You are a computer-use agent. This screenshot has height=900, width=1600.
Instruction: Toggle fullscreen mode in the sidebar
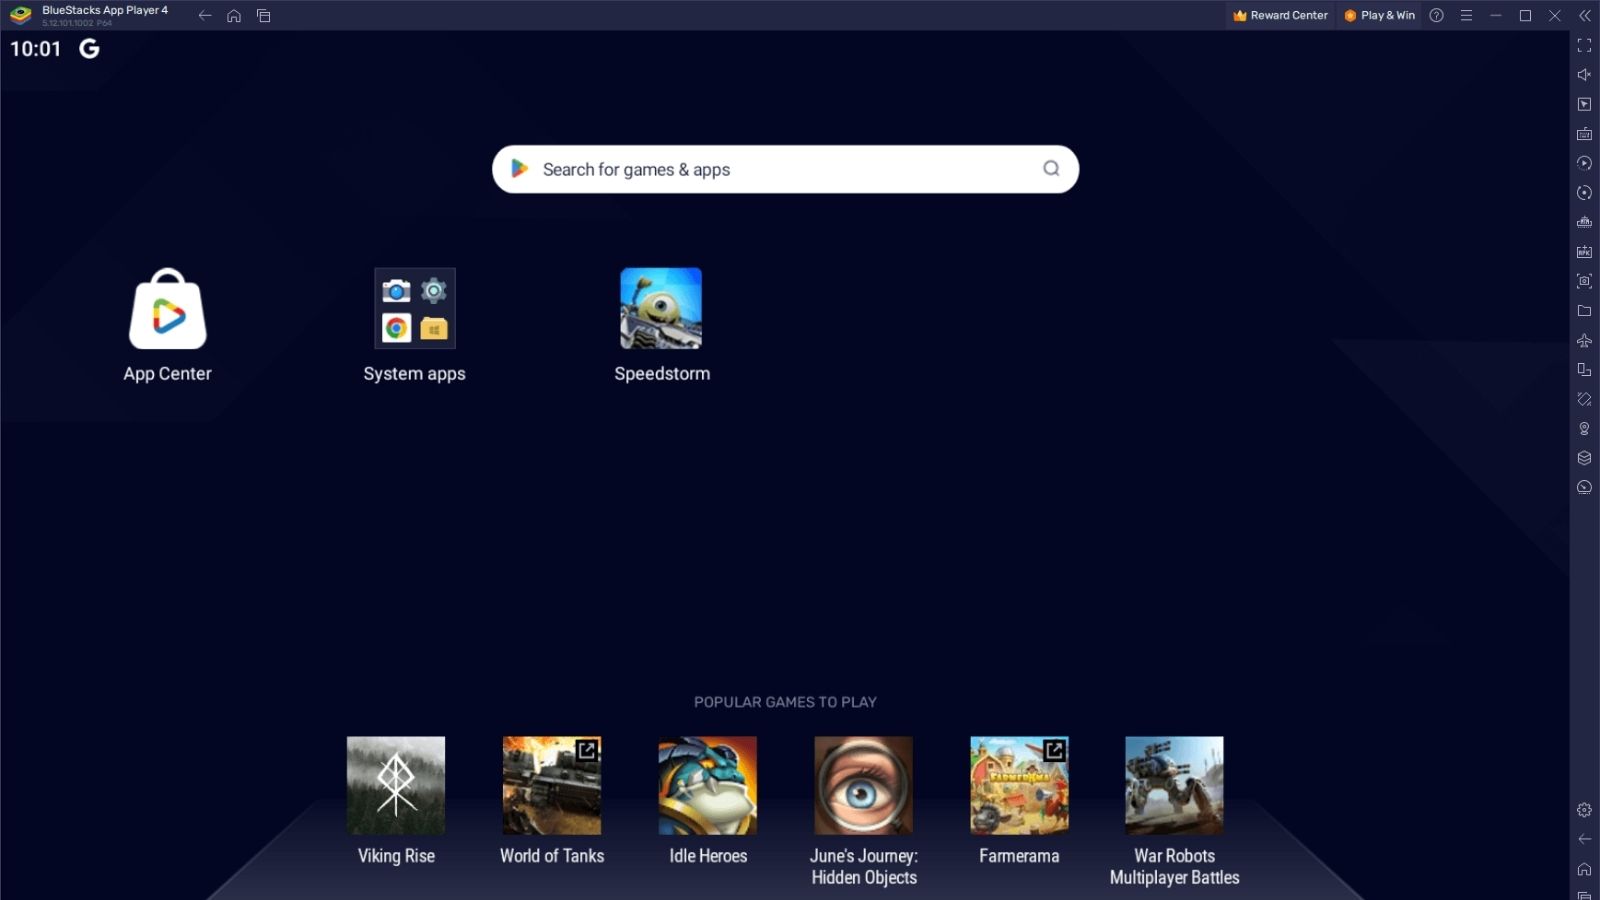pyautogui.click(x=1584, y=45)
